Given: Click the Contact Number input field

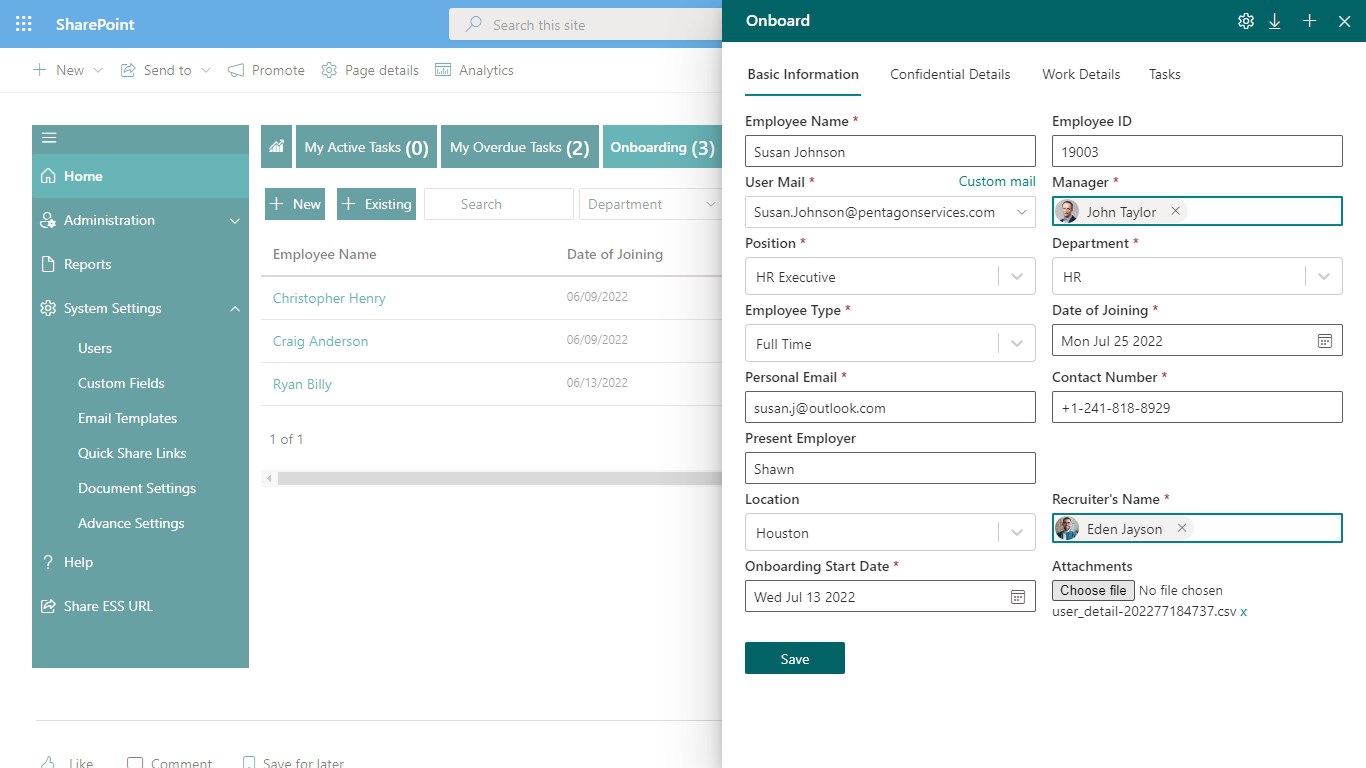Looking at the screenshot, I should (x=1197, y=407).
